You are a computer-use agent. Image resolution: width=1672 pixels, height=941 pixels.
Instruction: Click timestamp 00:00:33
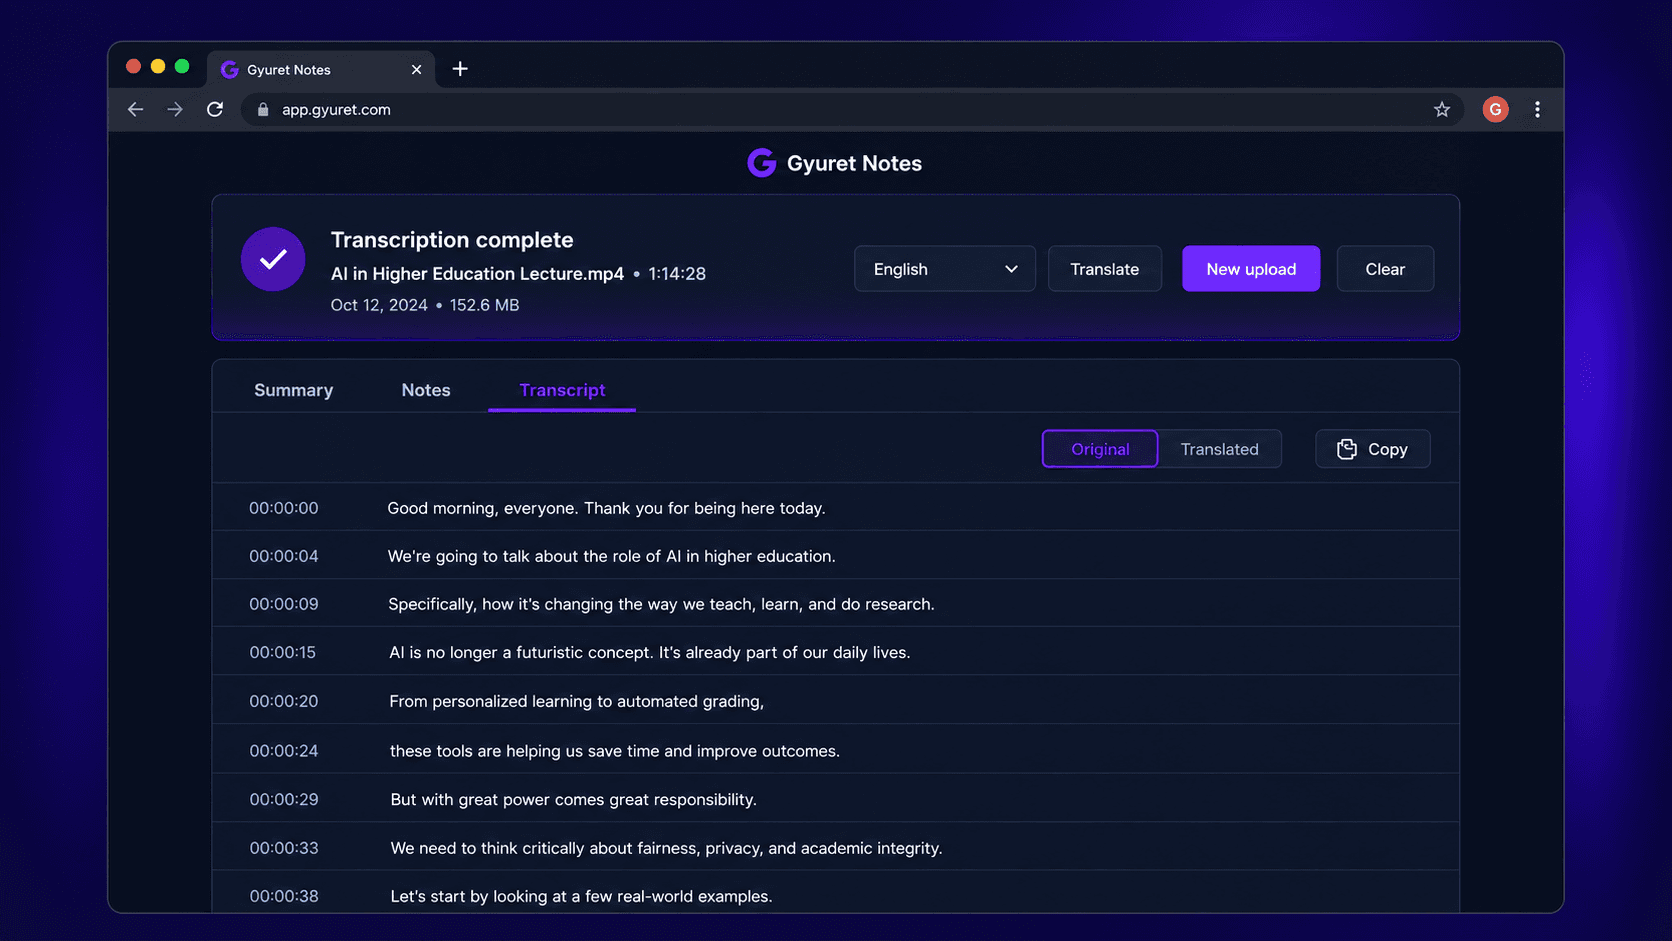(284, 848)
